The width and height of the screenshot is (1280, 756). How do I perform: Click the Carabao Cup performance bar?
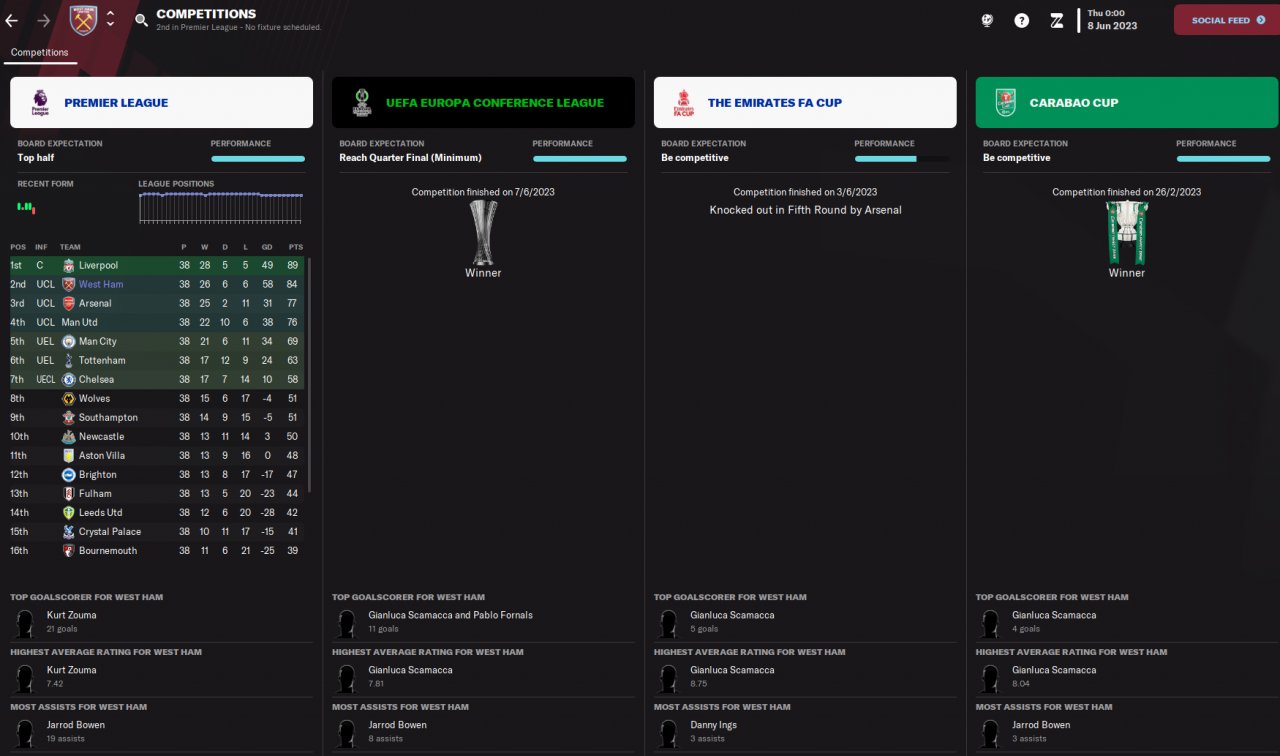pos(1224,158)
